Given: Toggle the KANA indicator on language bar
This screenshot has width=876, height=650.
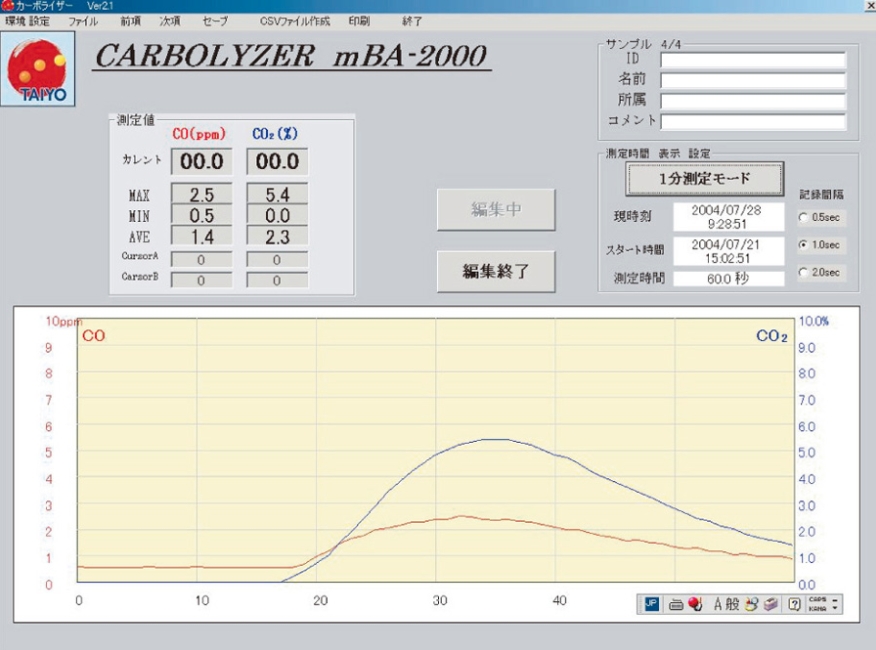Looking at the screenshot, I should click(817, 608).
